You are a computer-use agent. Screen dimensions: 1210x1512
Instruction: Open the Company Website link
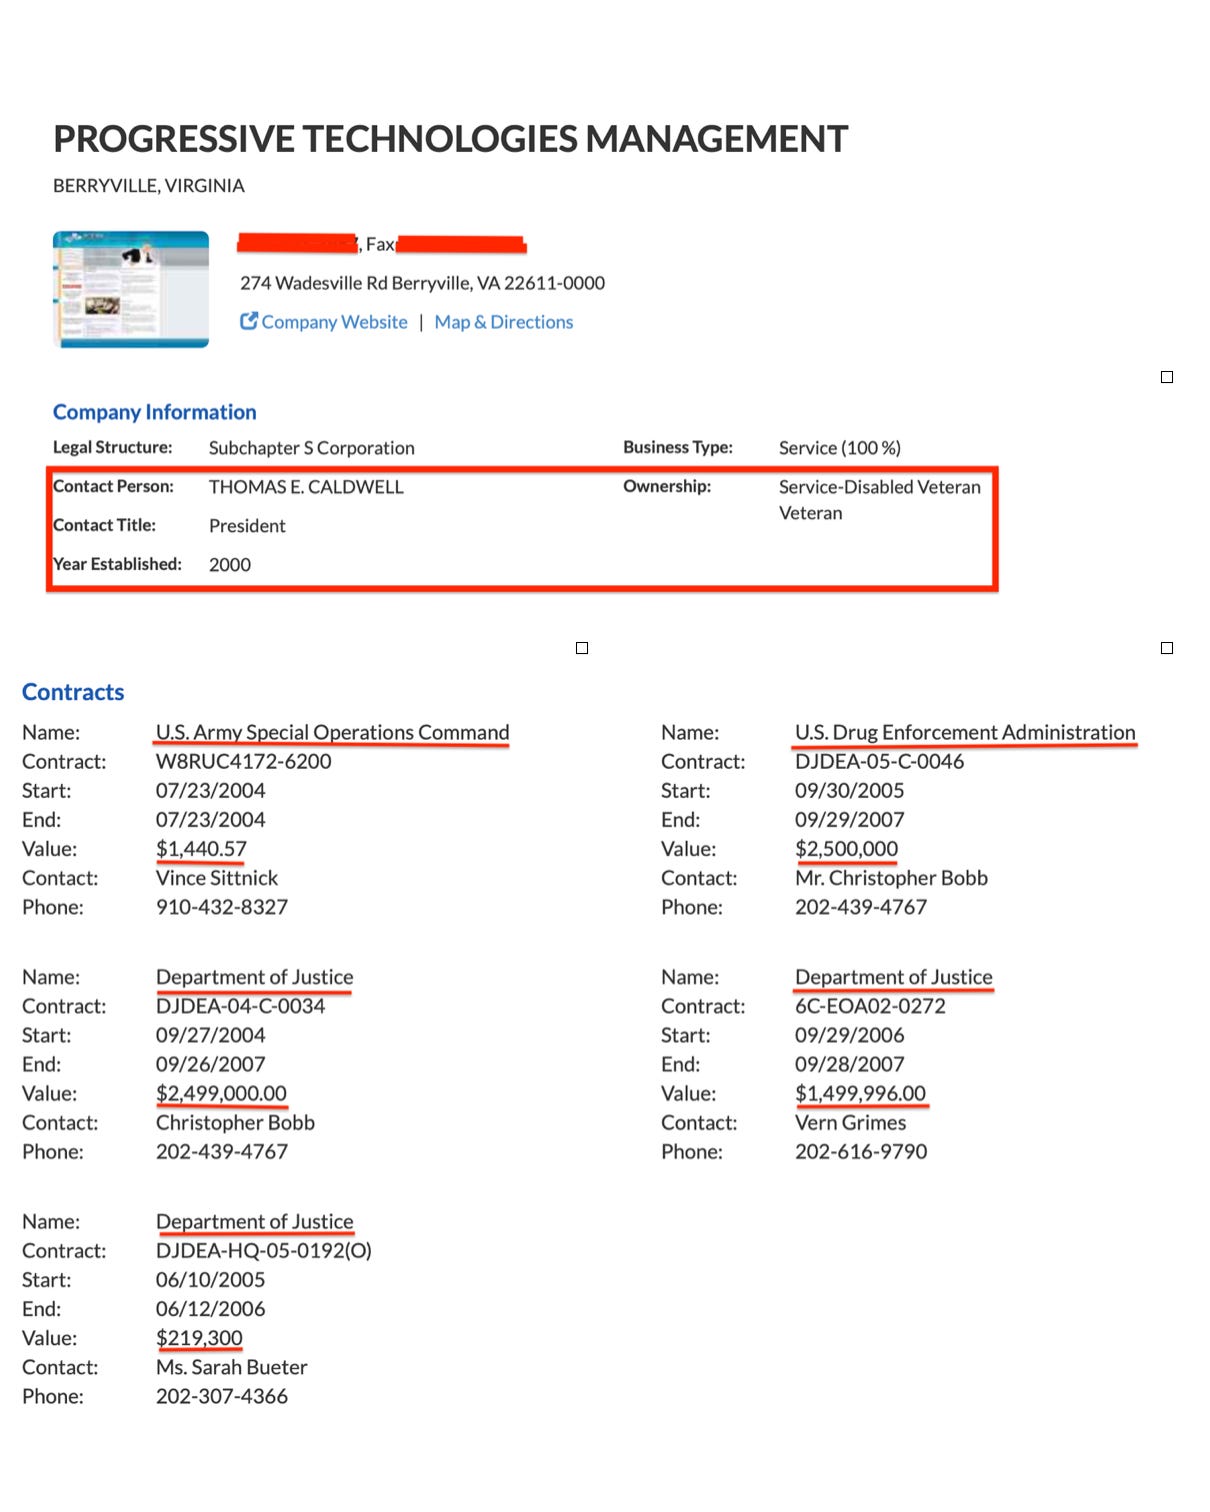click(334, 322)
